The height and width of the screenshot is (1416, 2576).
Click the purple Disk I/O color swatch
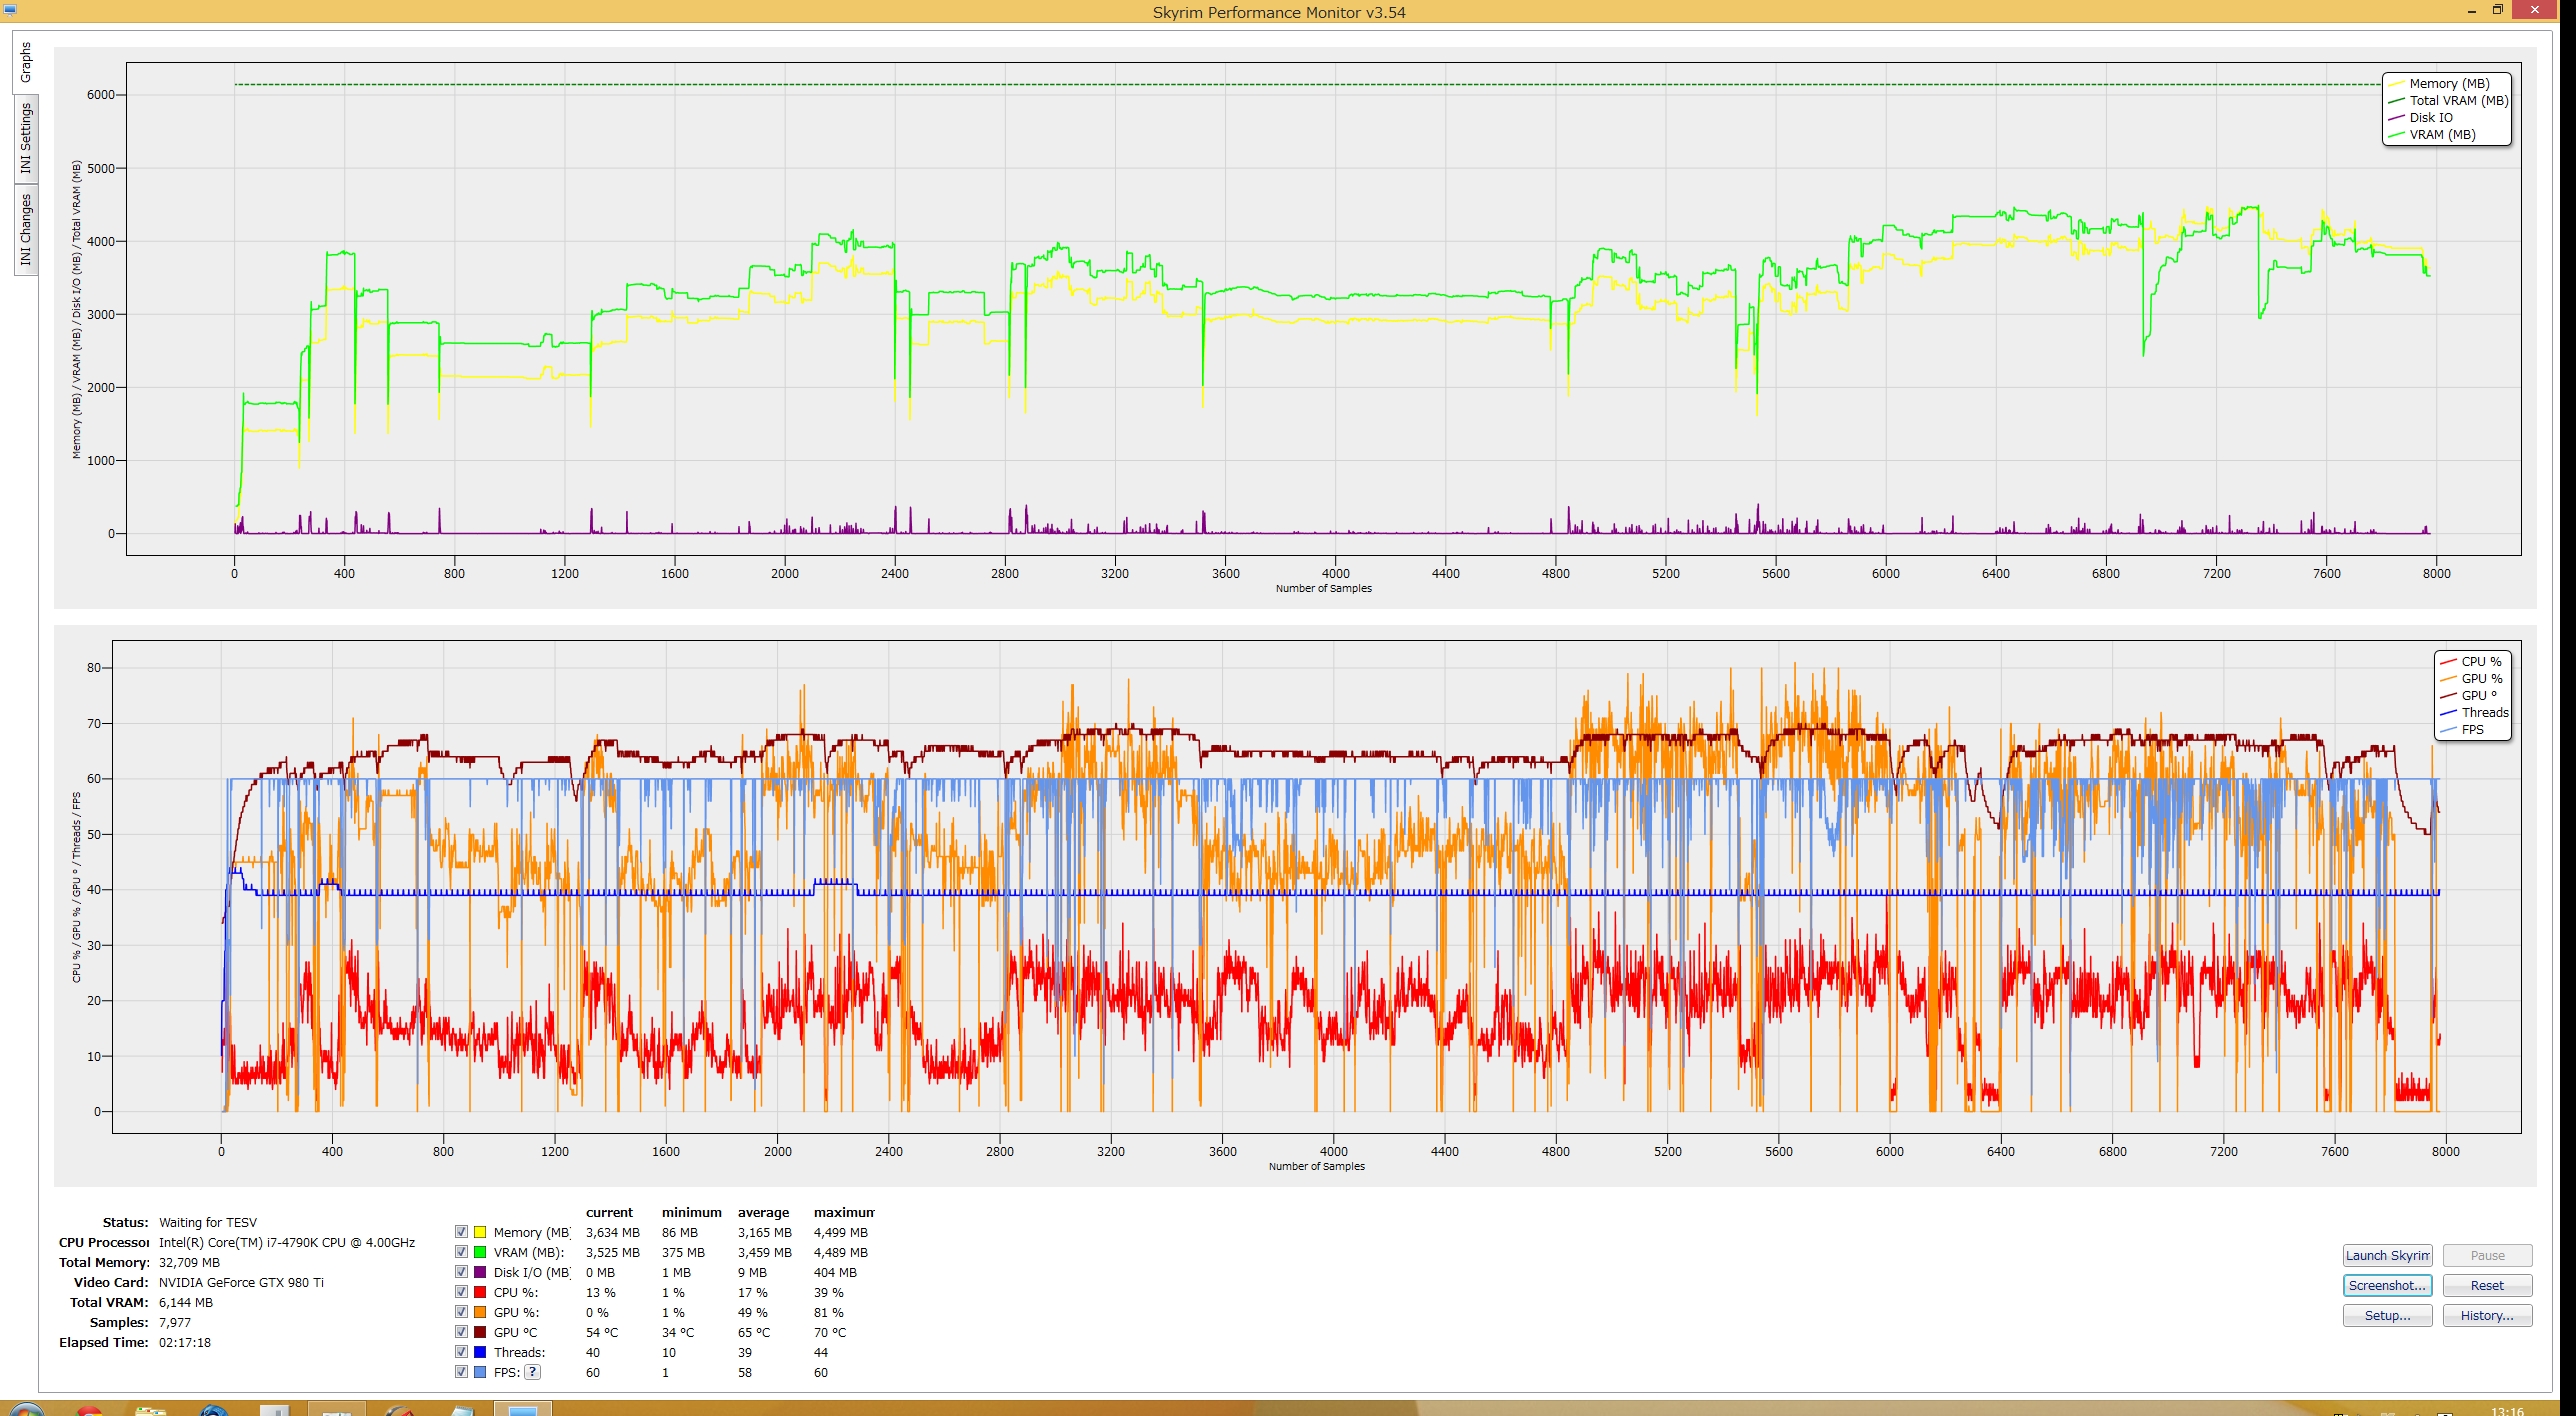coord(480,1272)
